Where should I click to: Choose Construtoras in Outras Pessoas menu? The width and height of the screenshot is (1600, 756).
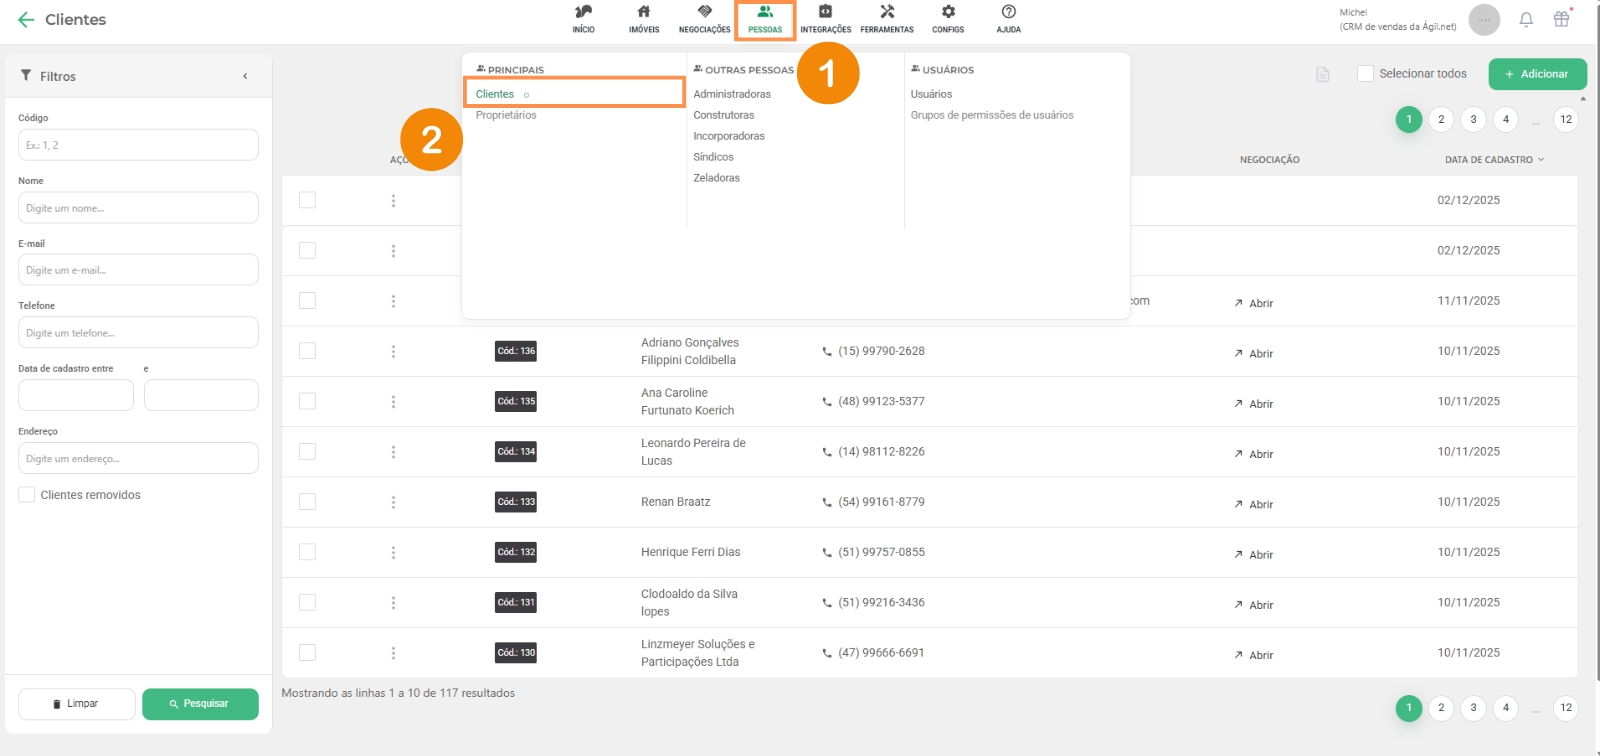click(x=724, y=115)
